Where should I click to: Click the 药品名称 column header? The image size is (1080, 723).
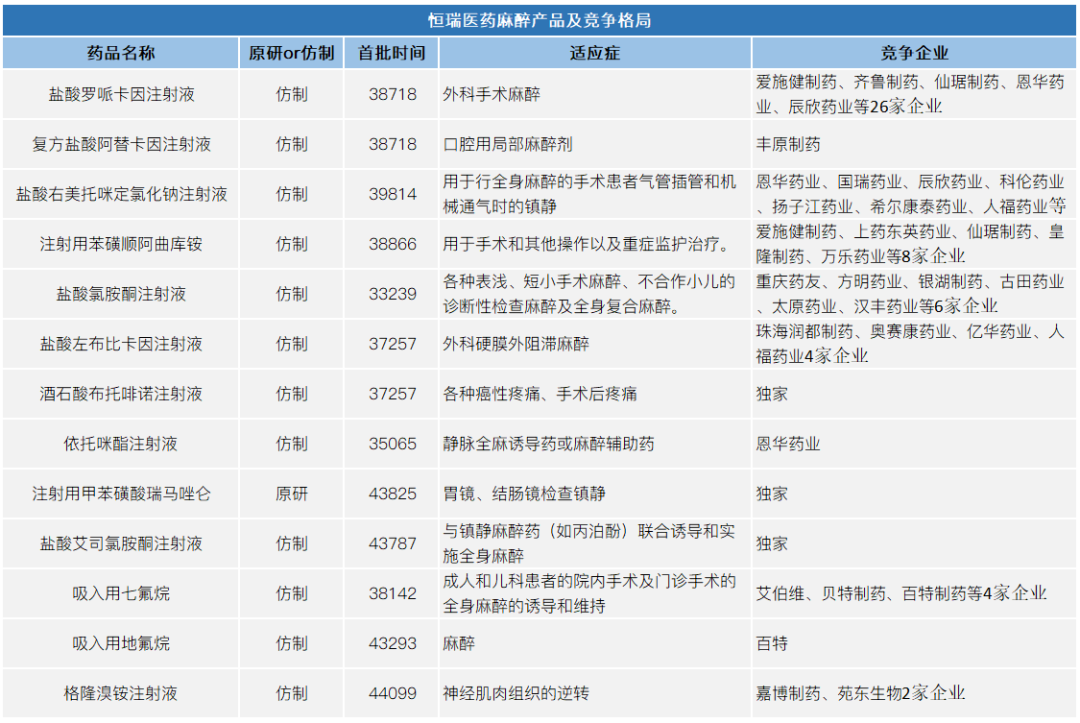click(x=121, y=53)
